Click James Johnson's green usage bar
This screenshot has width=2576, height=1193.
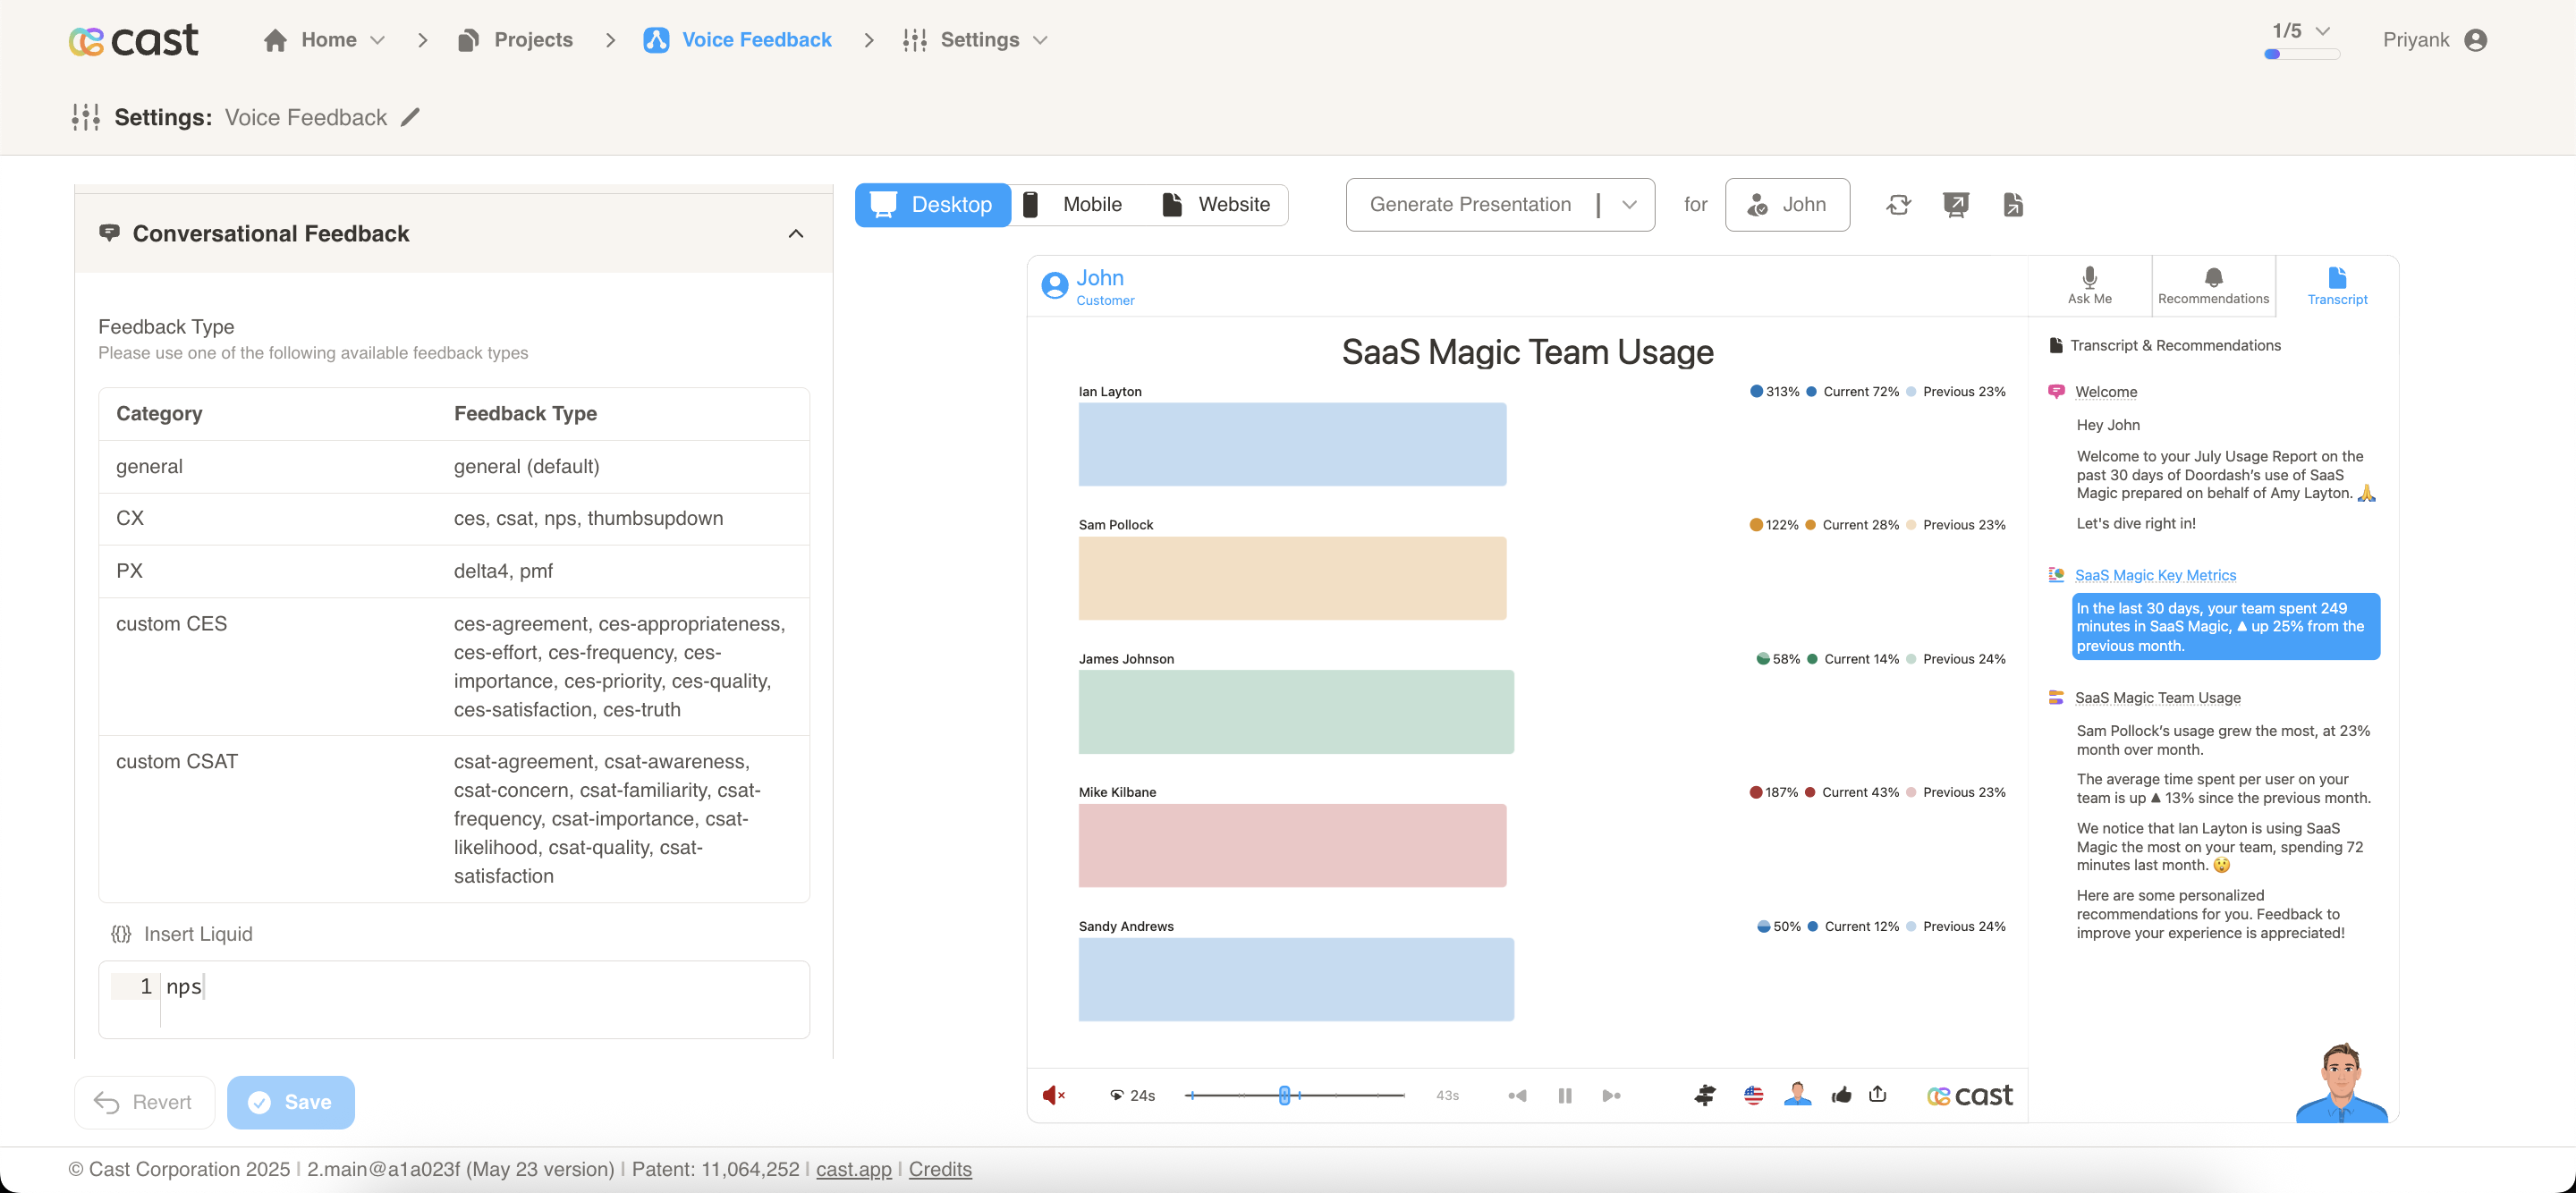1296,712
